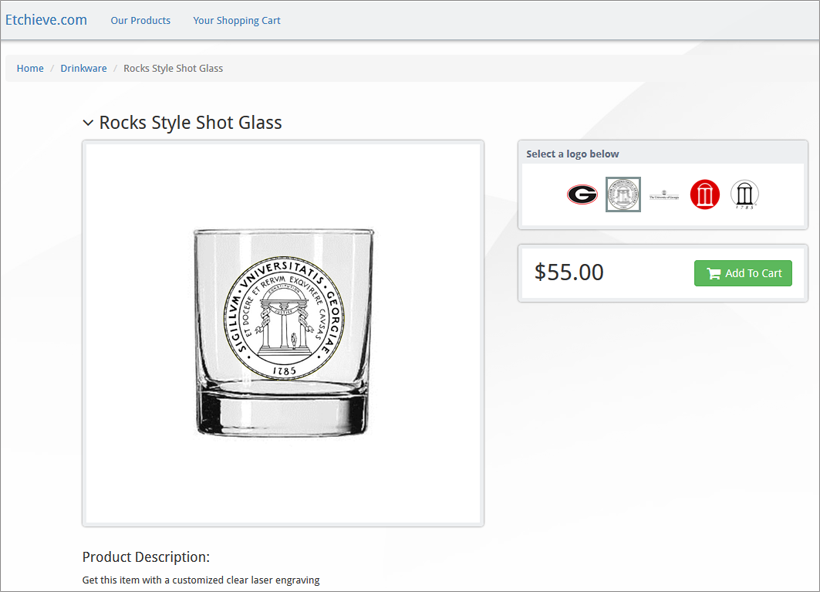Click the Etchieve.com site logo link
The height and width of the screenshot is (592, 820).
tap(46, 20)
